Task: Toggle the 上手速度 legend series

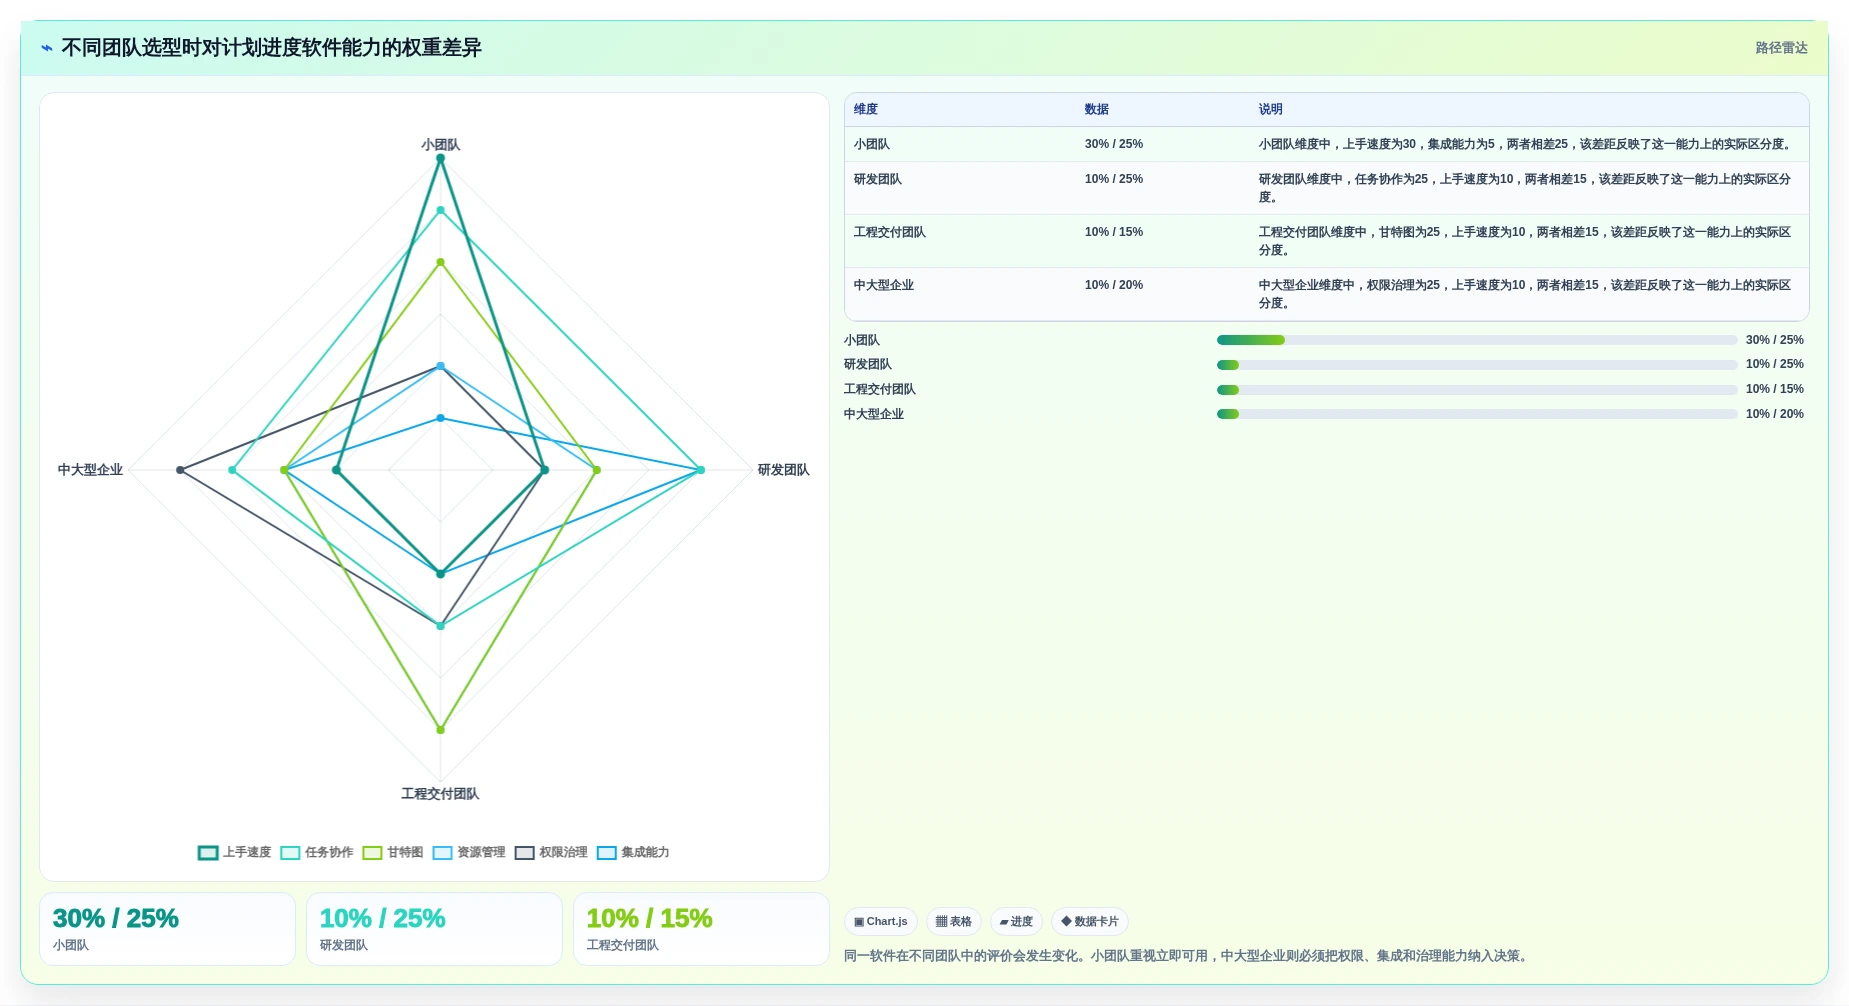Action: (235, 852)
